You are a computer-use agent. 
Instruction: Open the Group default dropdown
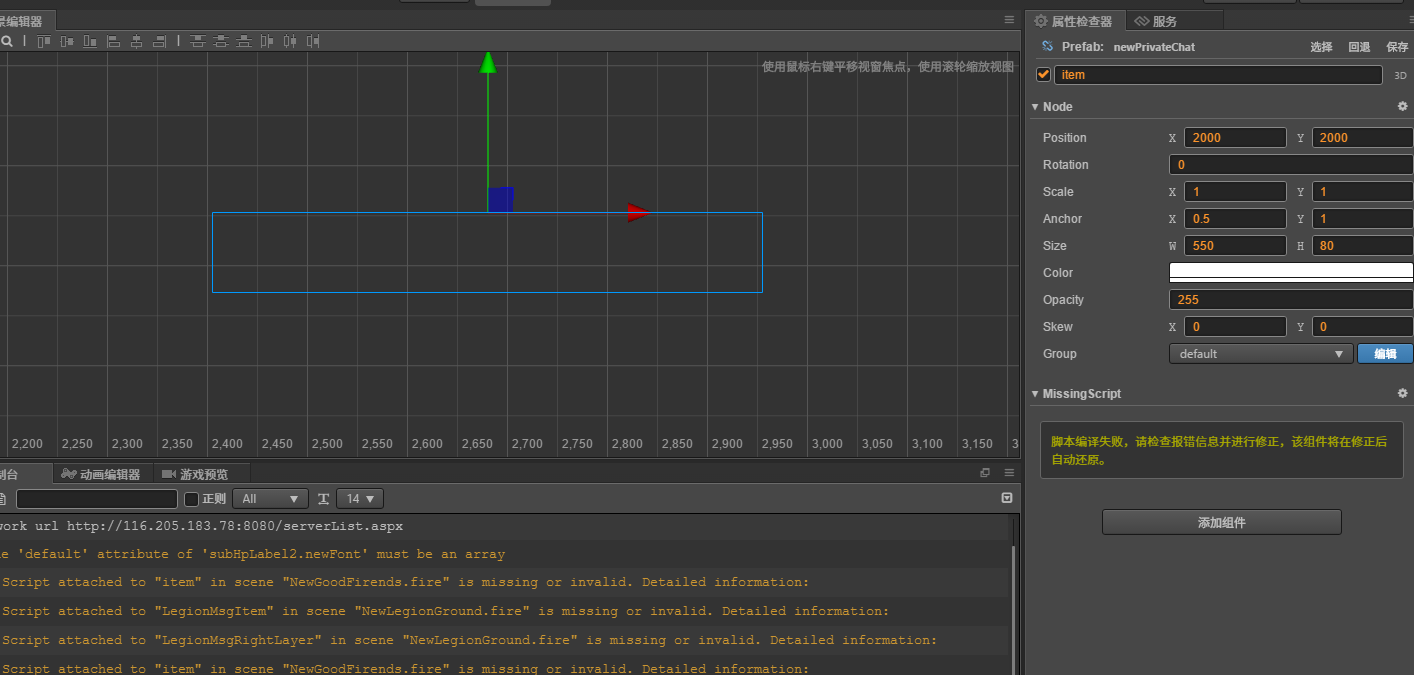pyautogui.click(x=1261, y=354)
